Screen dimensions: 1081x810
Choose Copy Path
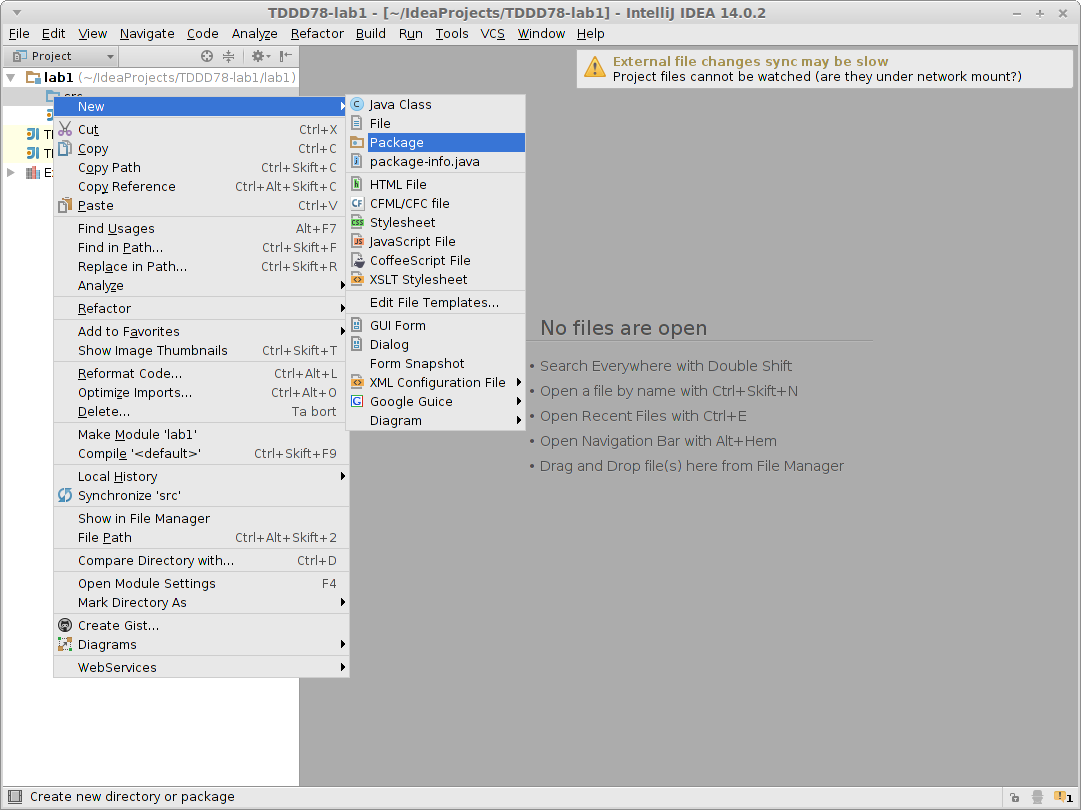[201, 168]
